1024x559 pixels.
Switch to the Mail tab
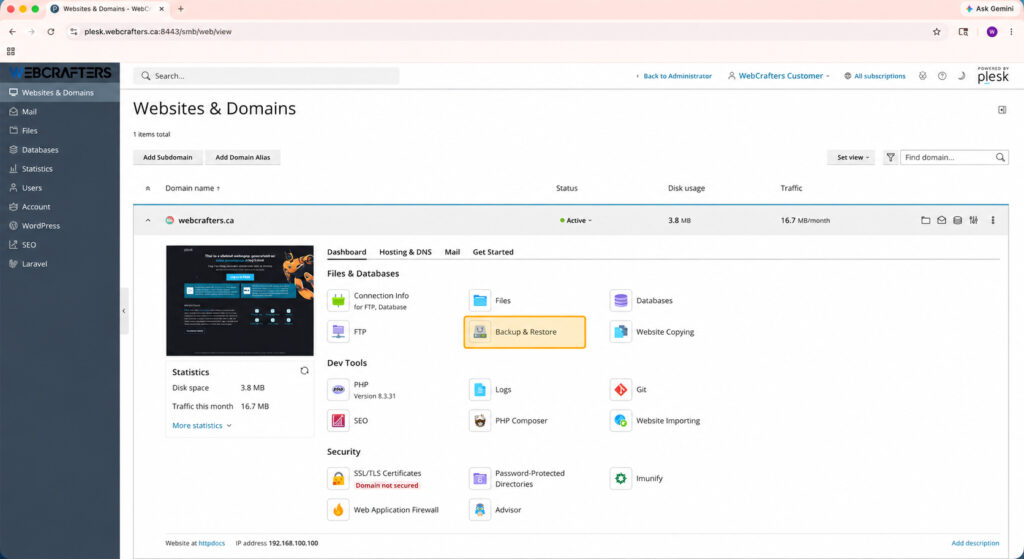pos(452,252)
